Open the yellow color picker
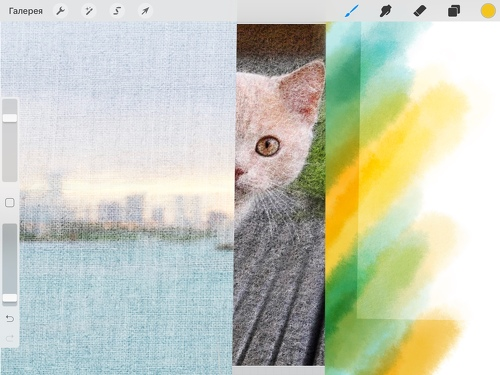Screen dimensions: 500x375 tap(488, 11)
